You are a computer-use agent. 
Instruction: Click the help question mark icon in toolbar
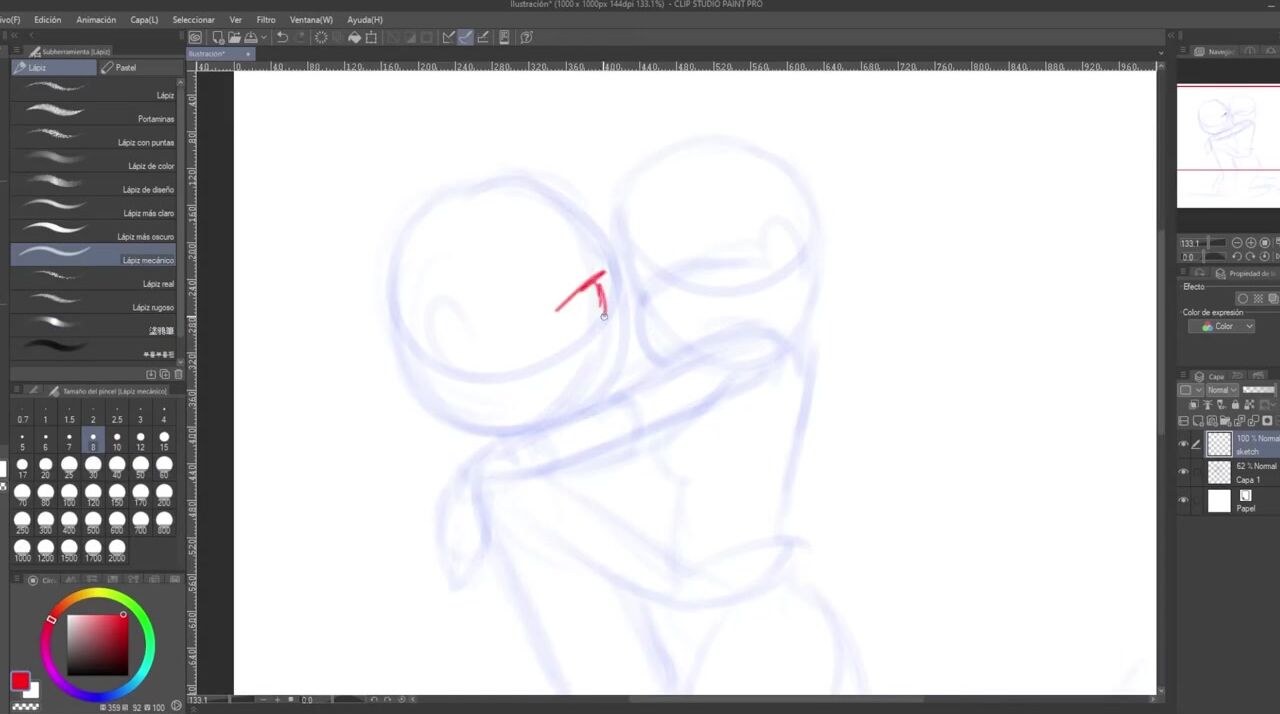pos(526,38)
